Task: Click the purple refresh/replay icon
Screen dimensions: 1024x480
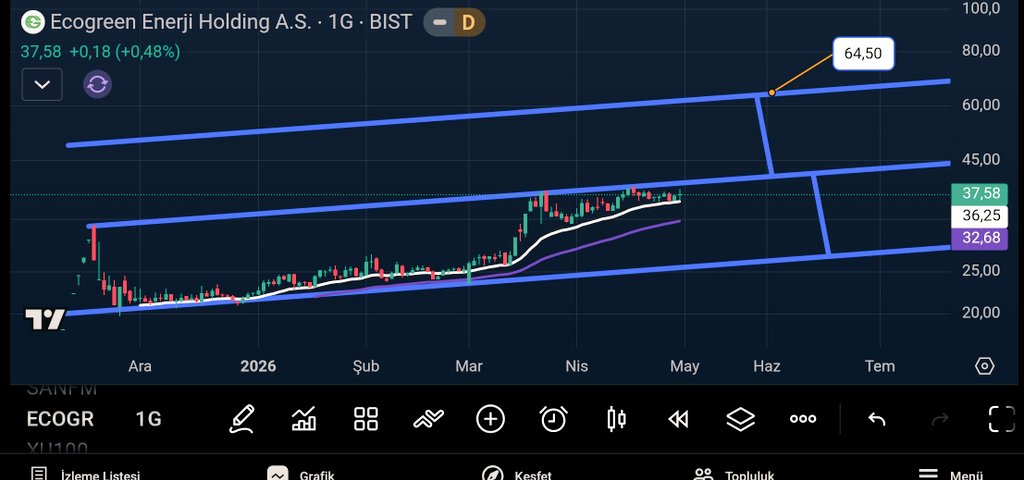Action: click(x=97, y=84)
